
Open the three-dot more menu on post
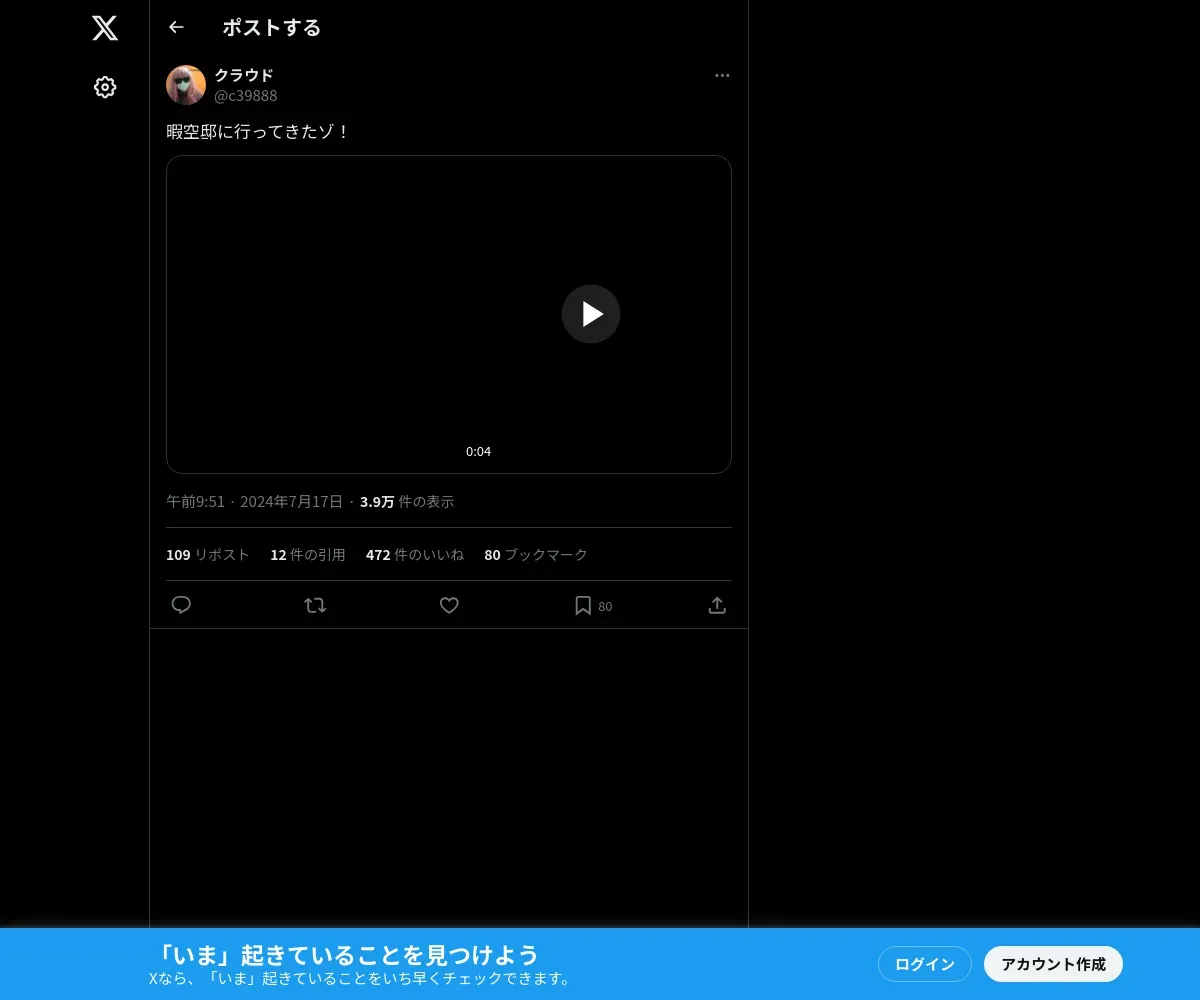[722, 75]
